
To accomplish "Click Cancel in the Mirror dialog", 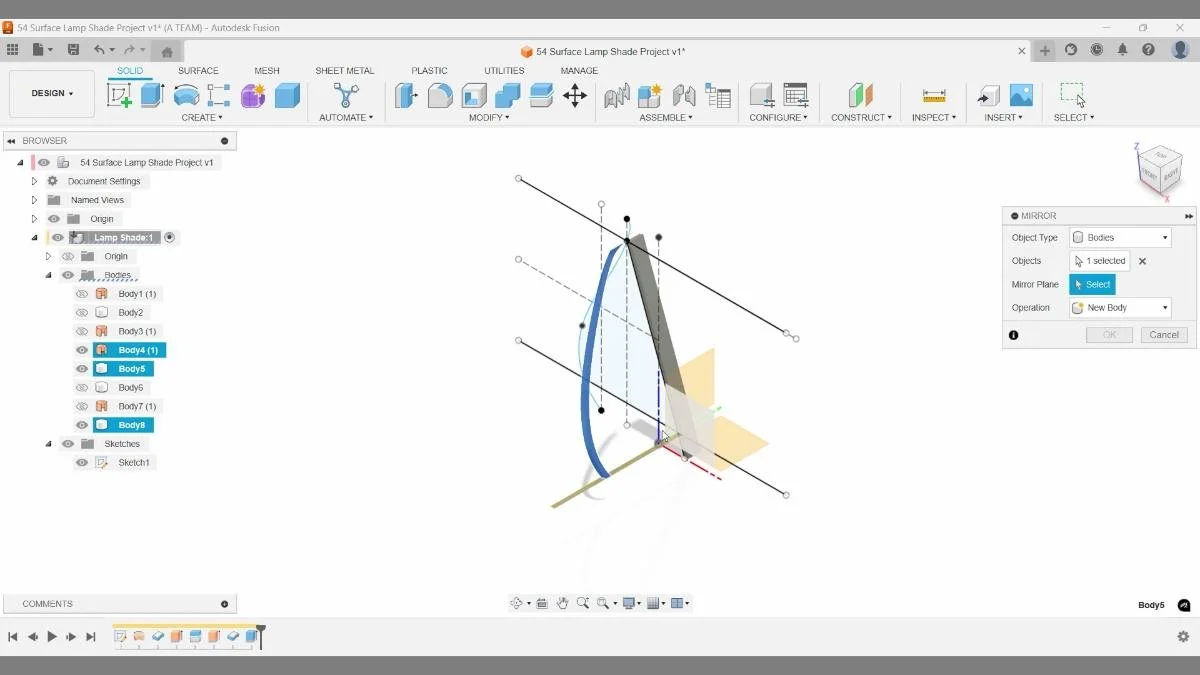I will click(x=1163, y=335).
